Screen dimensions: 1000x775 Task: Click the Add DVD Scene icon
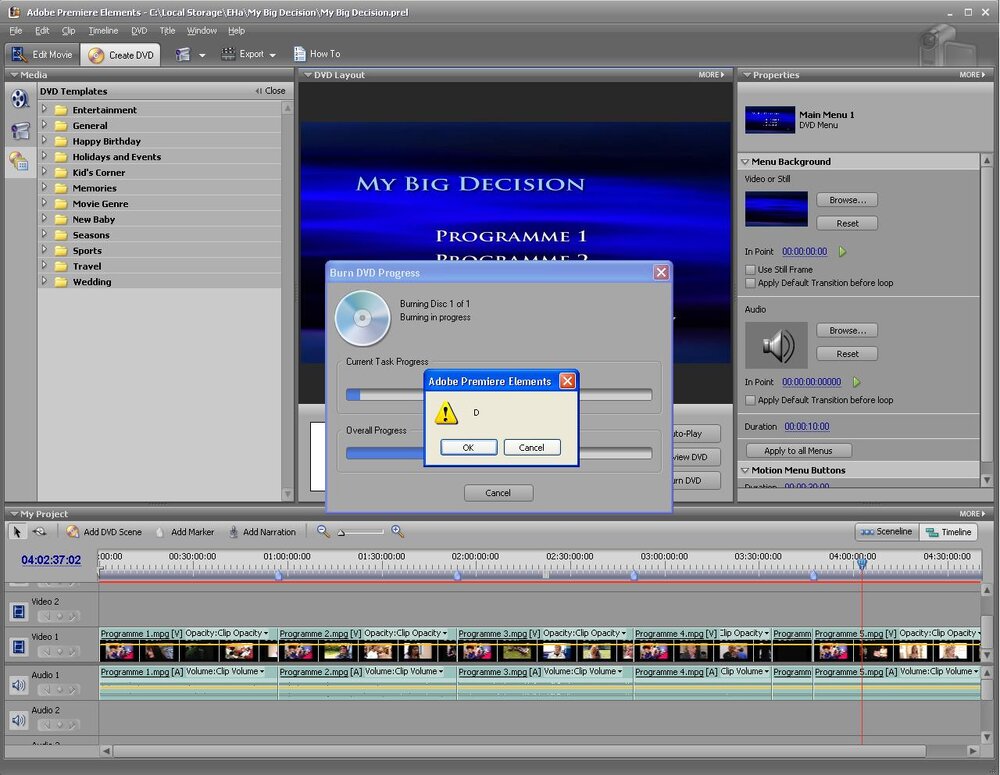(73, 531)
